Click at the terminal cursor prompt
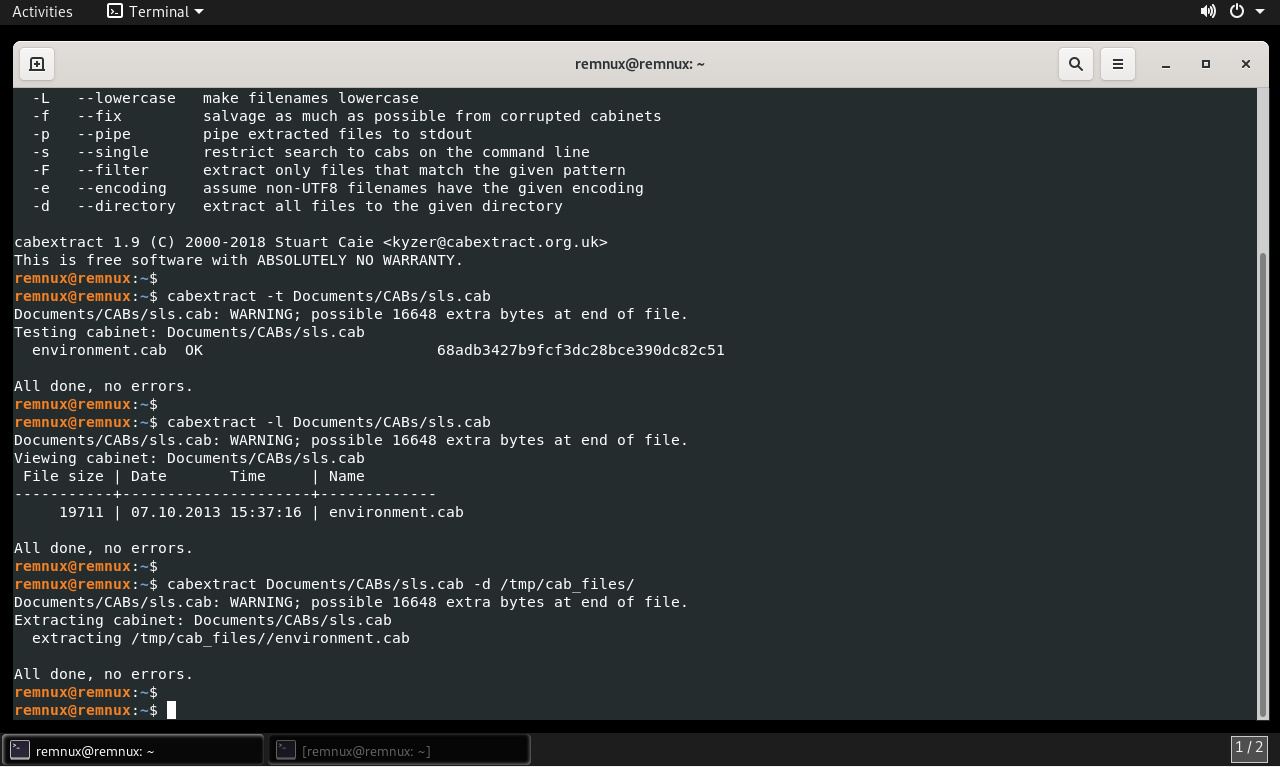1280x767 pixels. click(171, 710)
